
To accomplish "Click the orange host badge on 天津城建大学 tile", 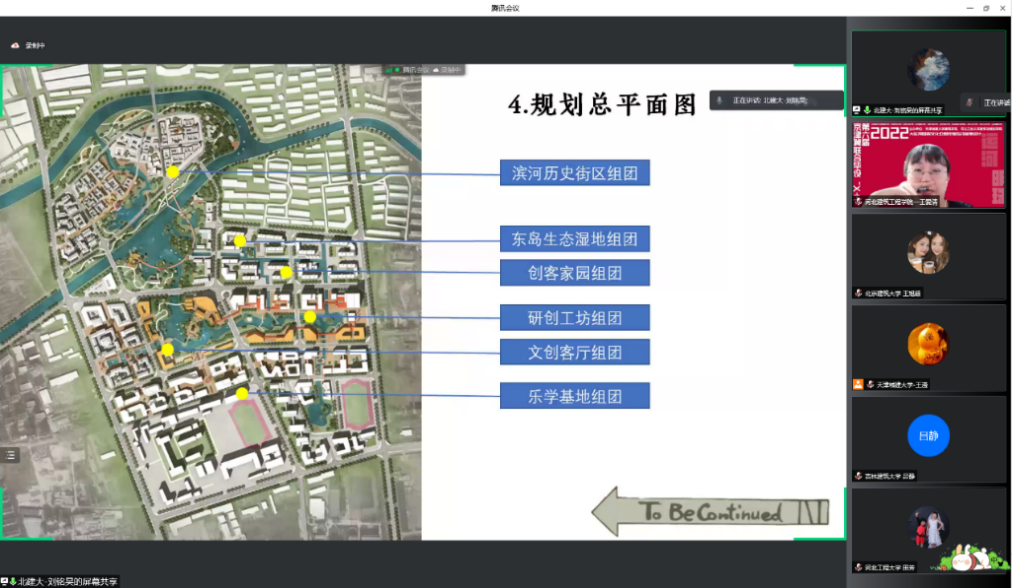I will tap(858, 384).
